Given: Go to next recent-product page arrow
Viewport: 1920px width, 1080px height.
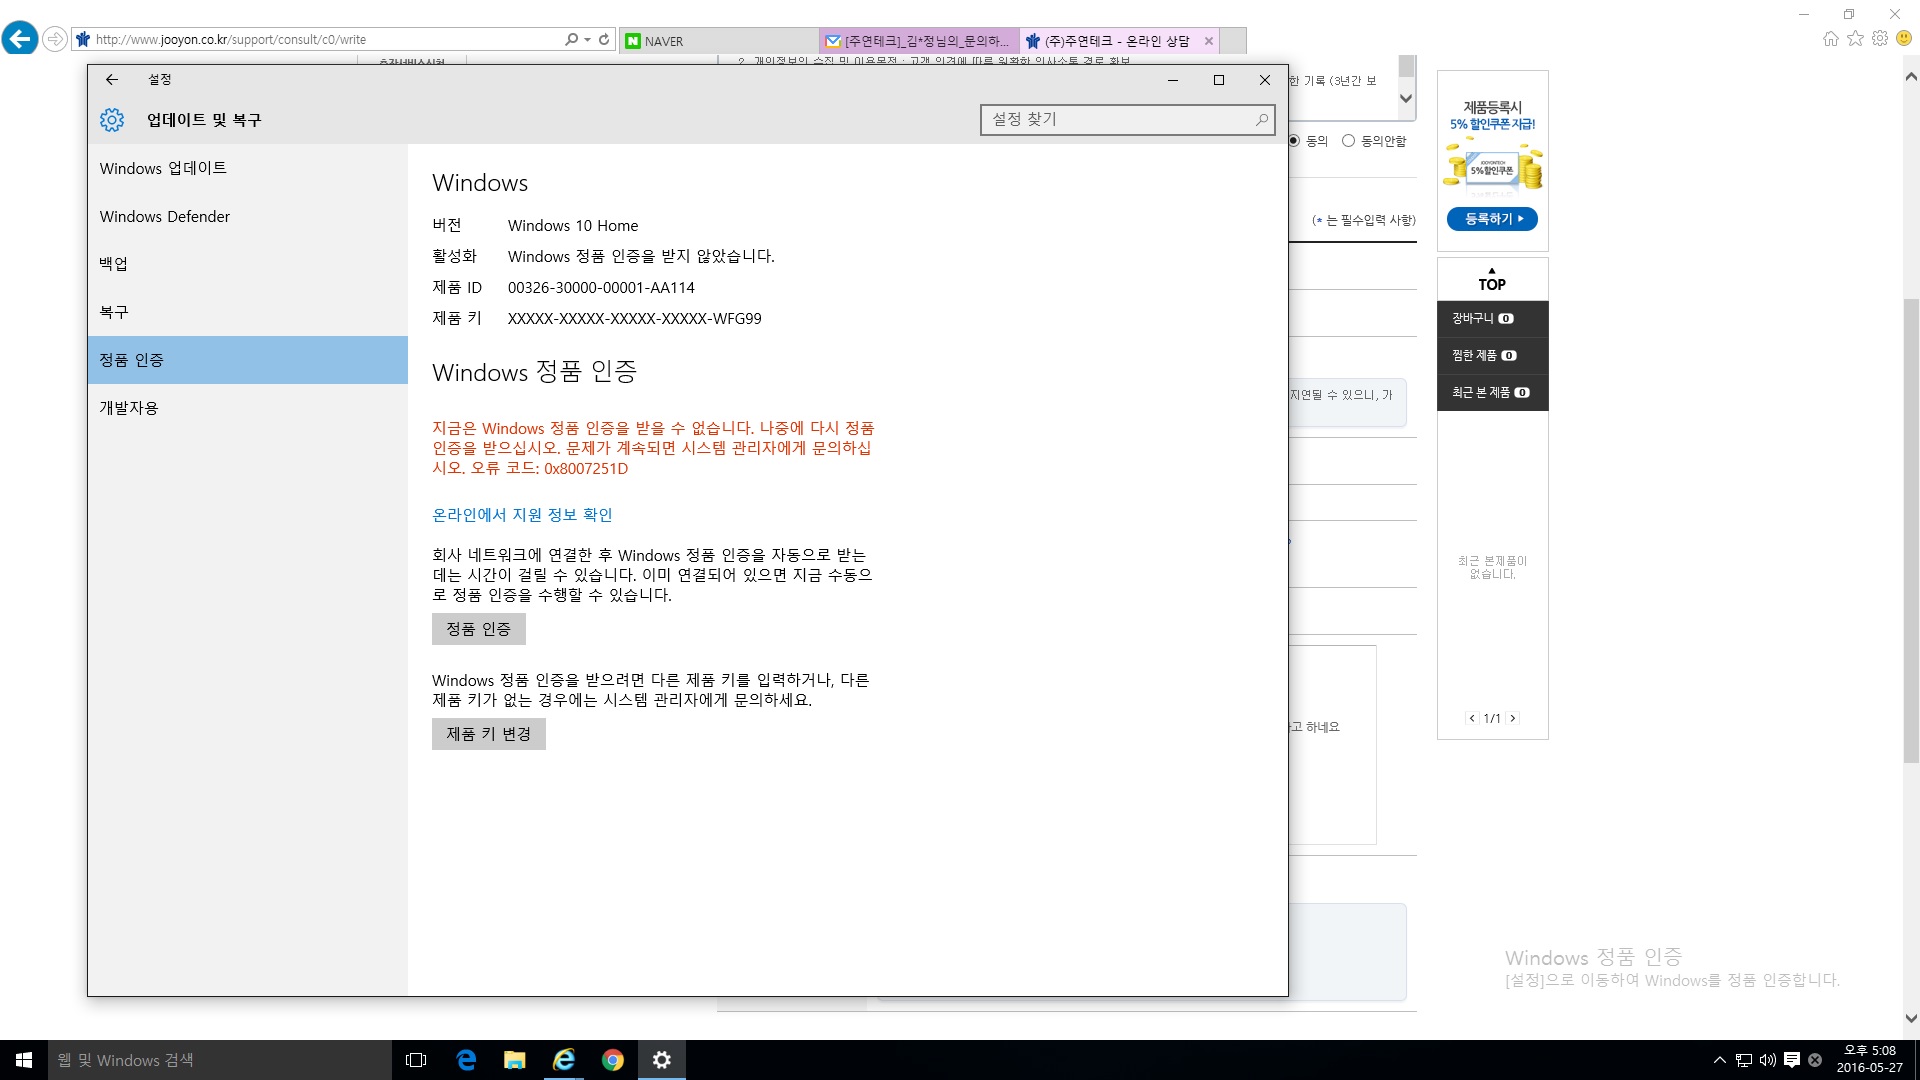Looking at the screenshot, I should click(1513, 718).
